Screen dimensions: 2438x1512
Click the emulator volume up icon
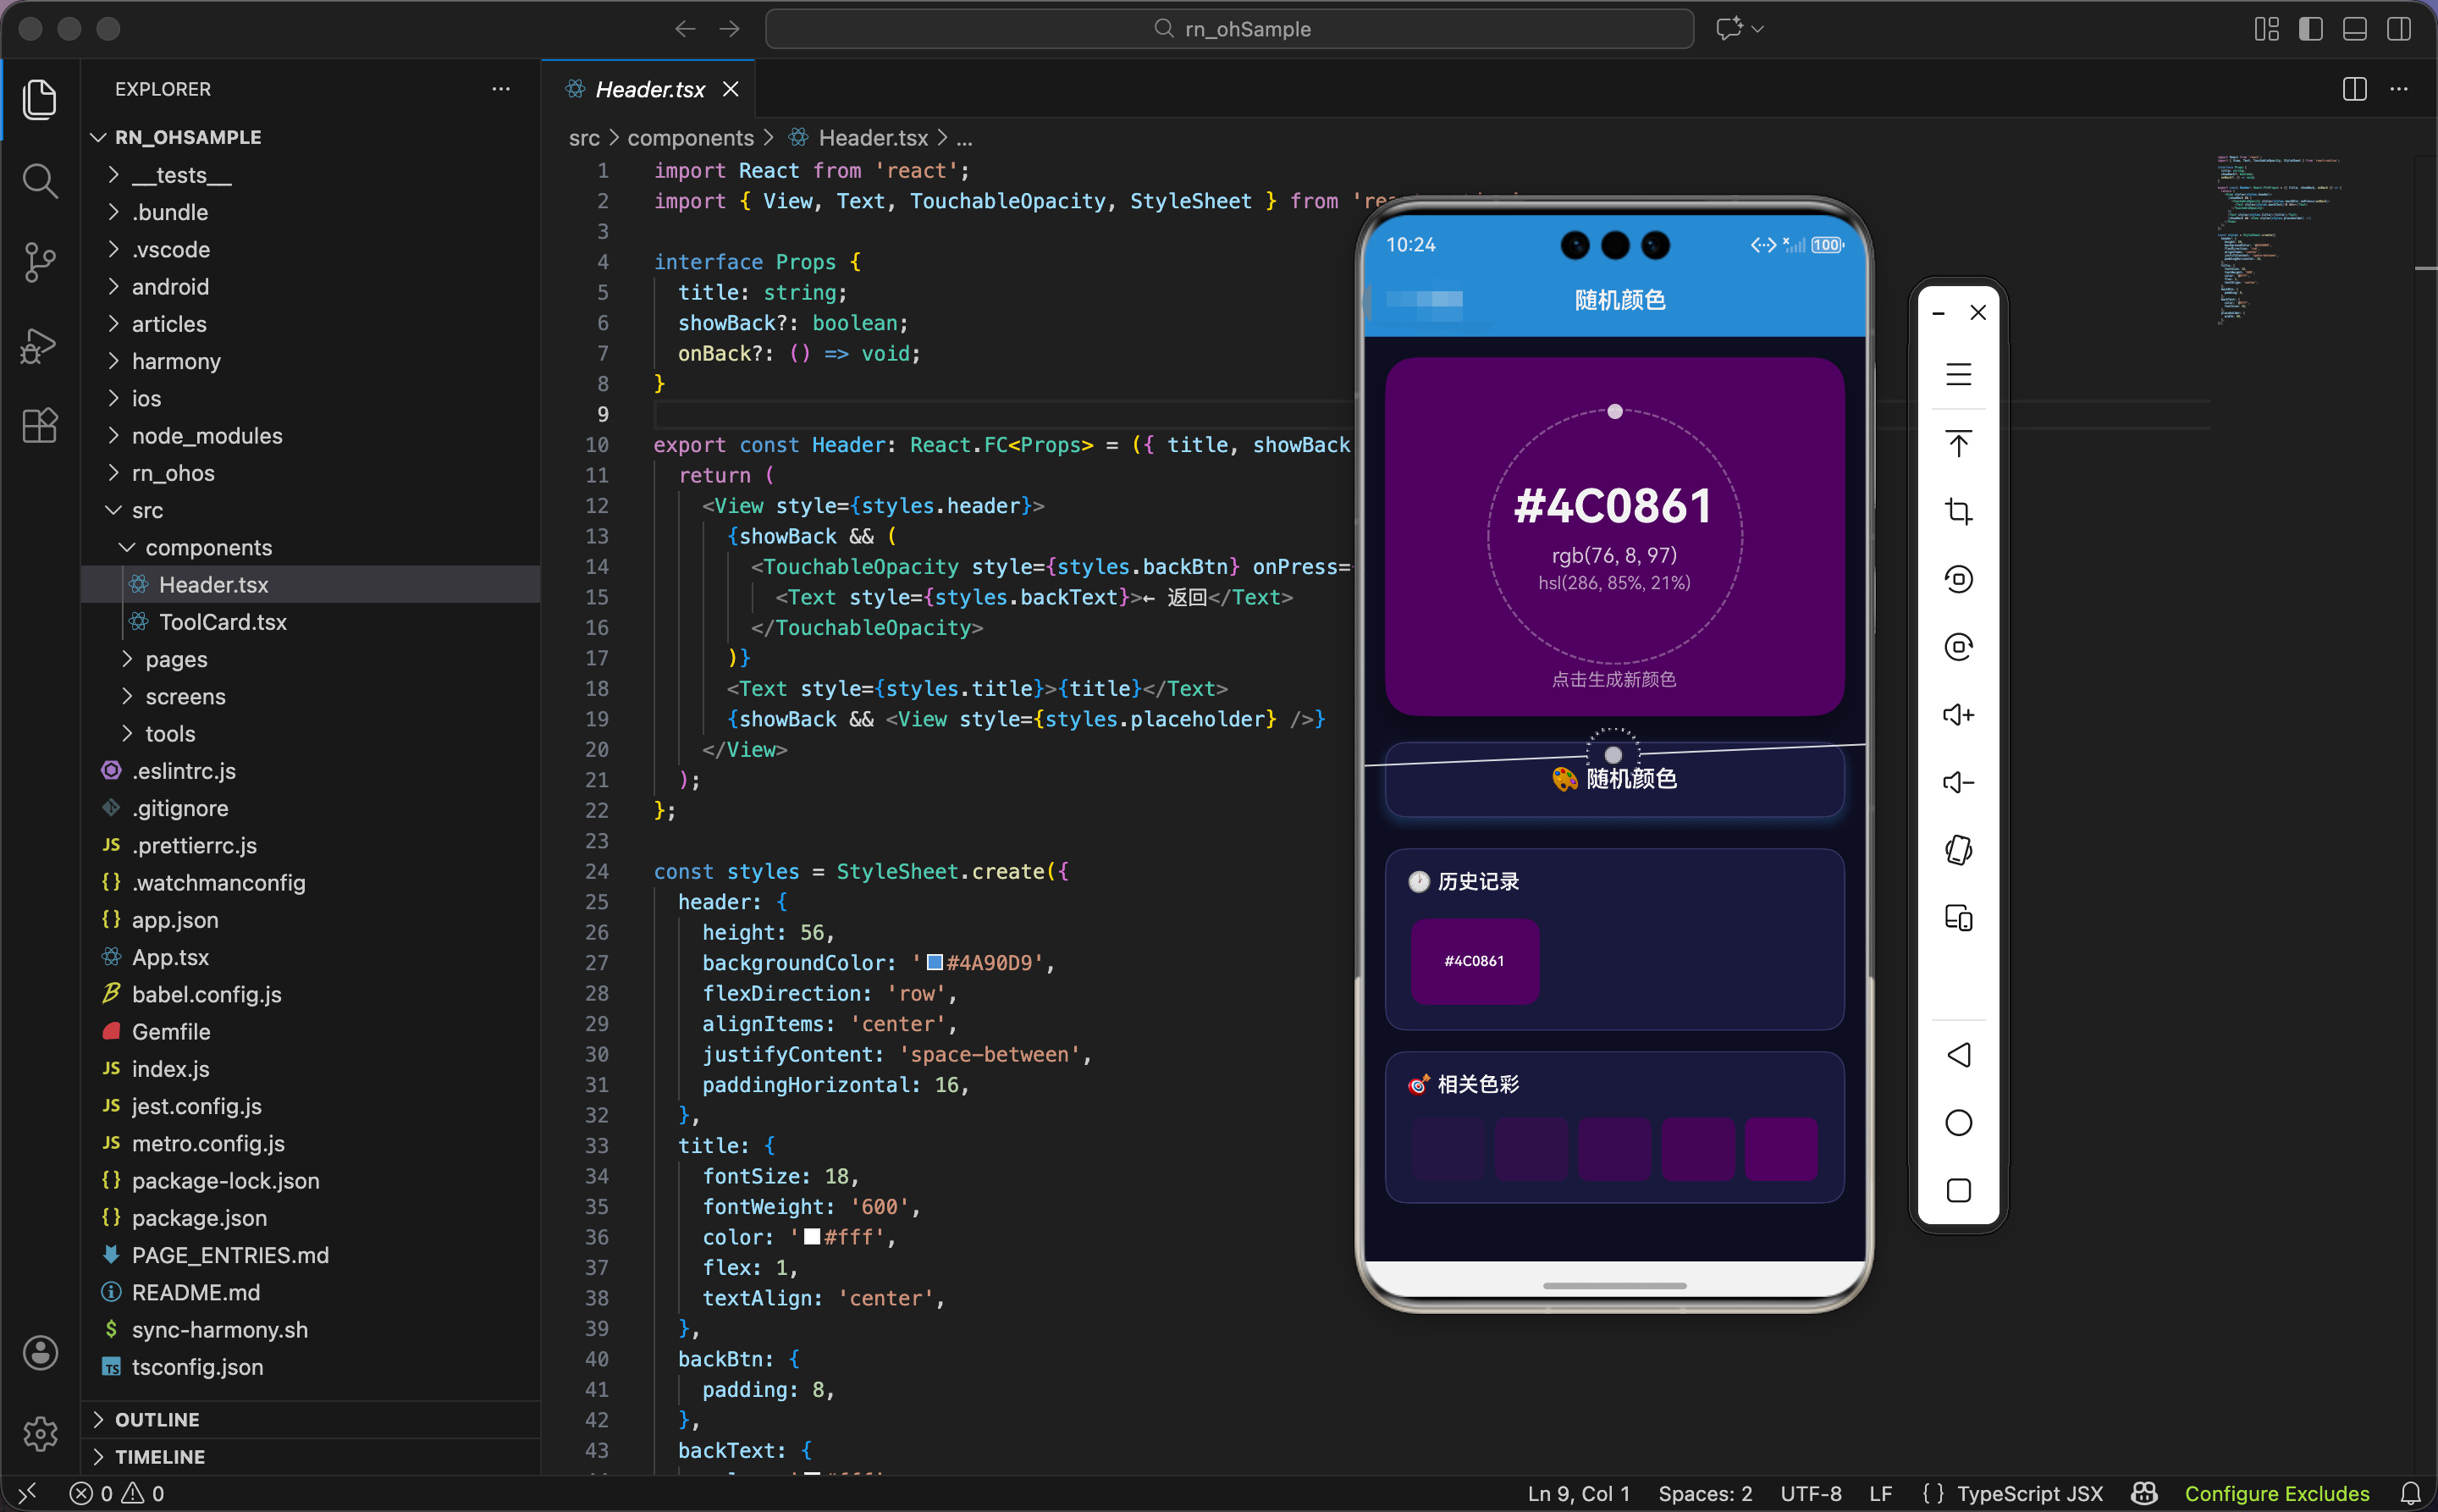[x=1958, y=714]
